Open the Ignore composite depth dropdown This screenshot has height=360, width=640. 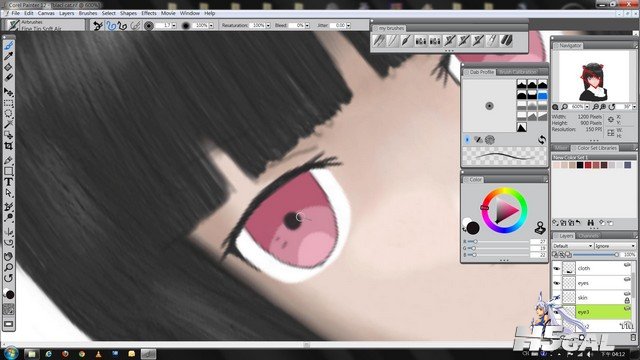[615, 246]
